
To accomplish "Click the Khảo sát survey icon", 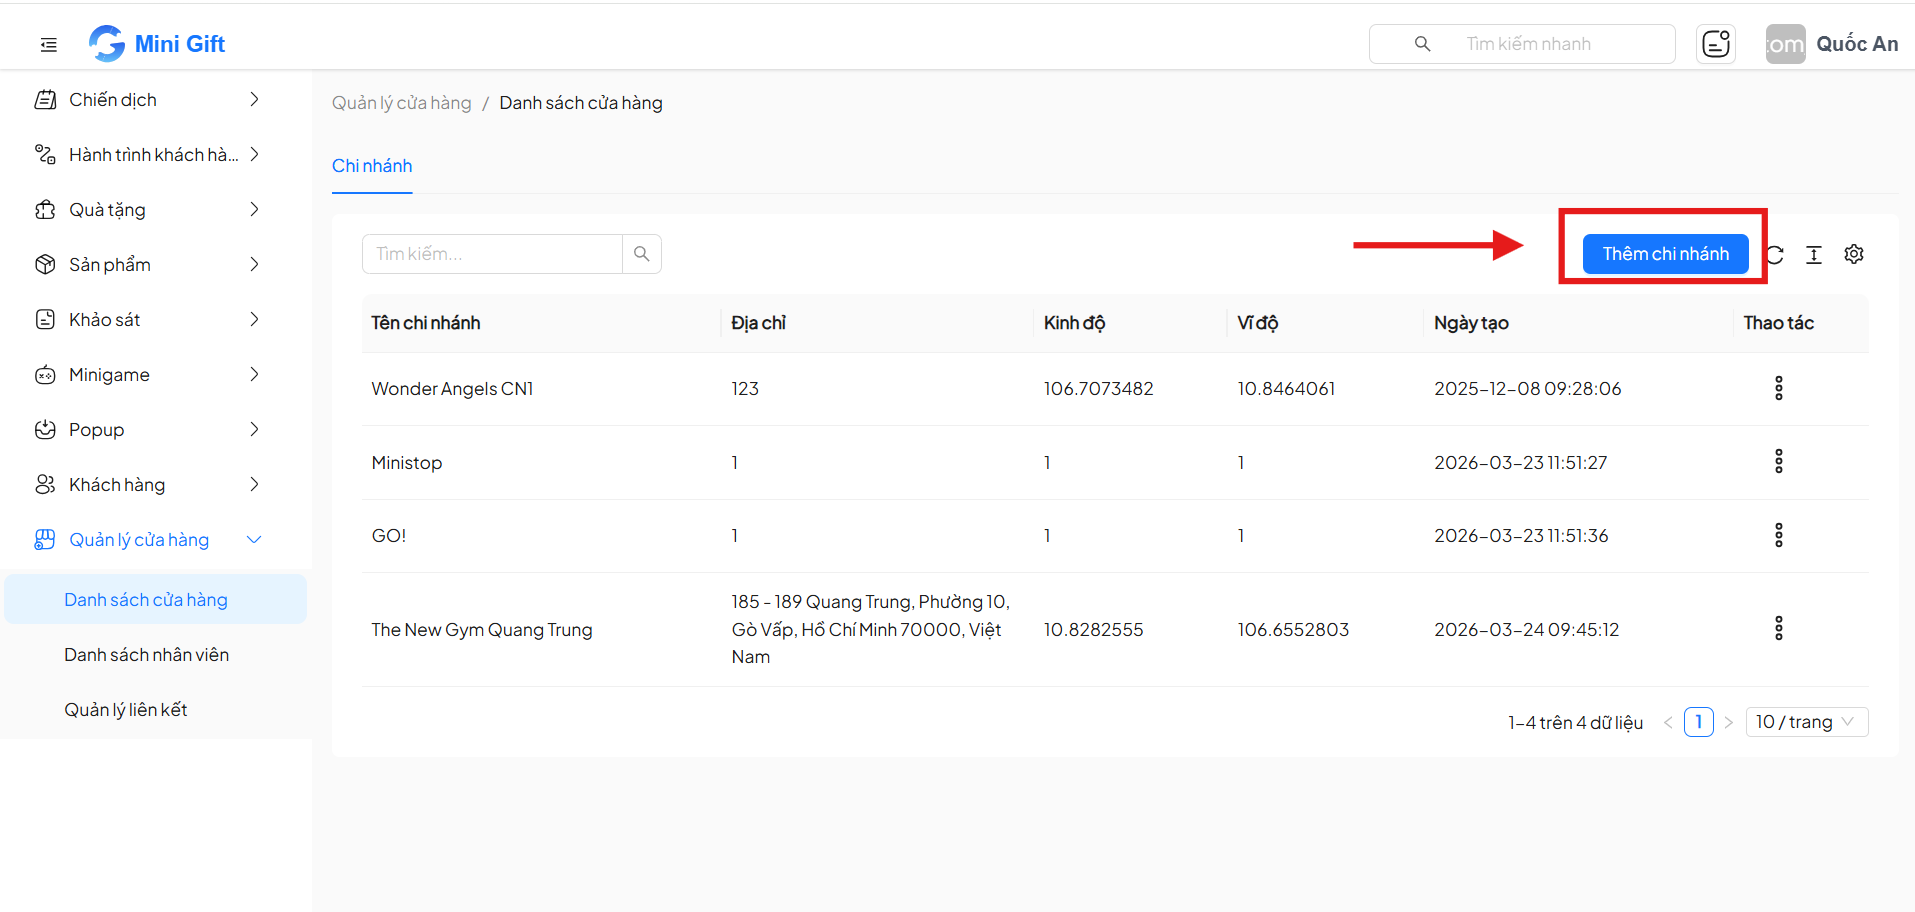I will pos(45,320).
